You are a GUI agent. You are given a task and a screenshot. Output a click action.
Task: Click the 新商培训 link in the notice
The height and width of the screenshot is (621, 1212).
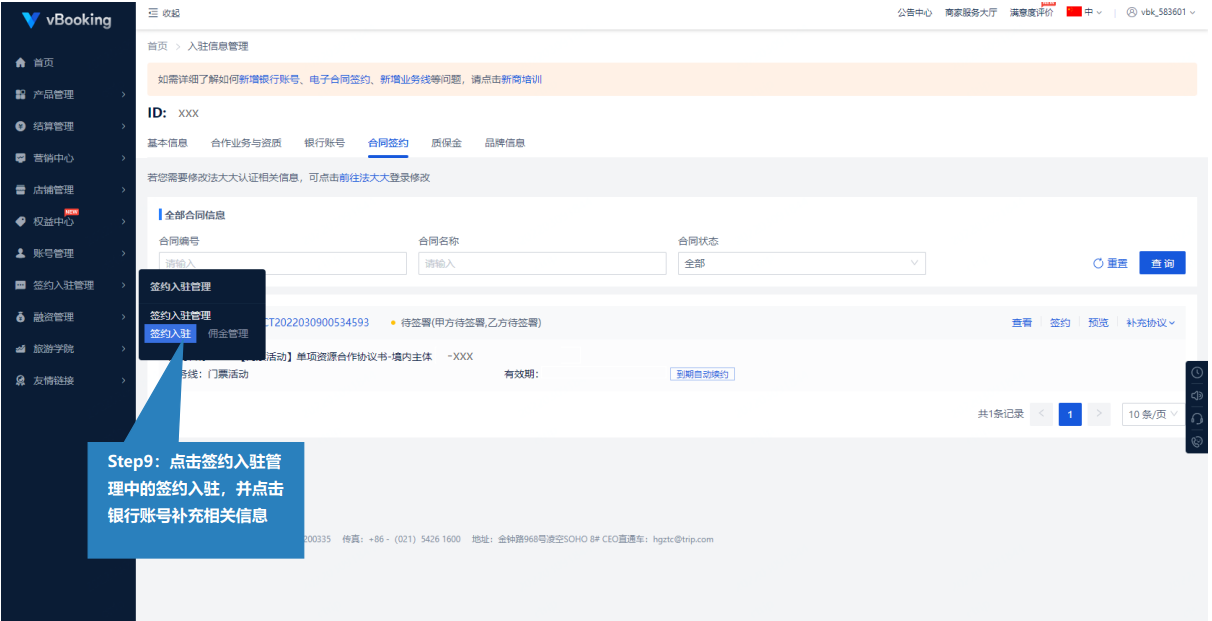521,79
